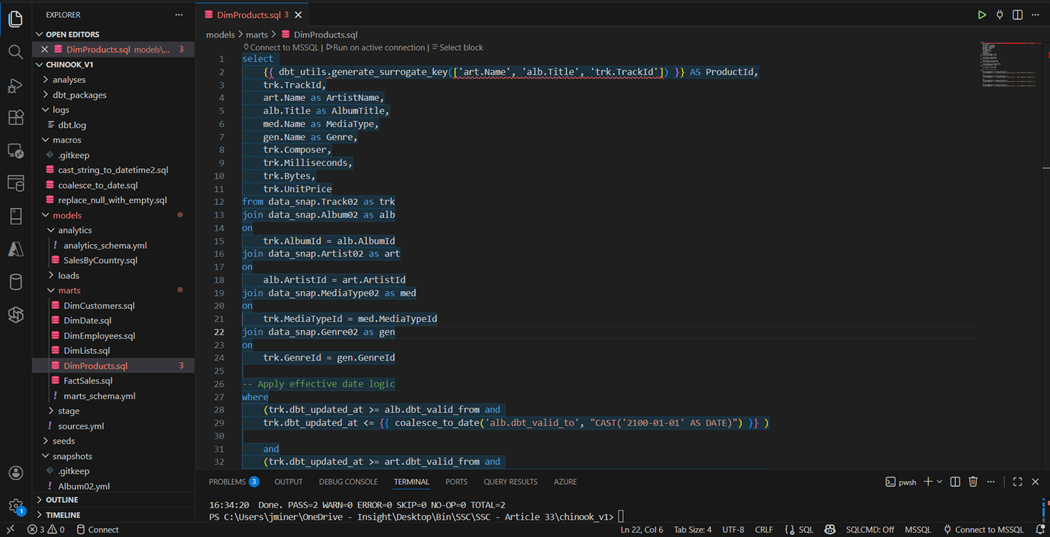The image size is (1050, 537).
Task: Open the Accounts icon in activity bar
Action: click(x=15, y=473)
